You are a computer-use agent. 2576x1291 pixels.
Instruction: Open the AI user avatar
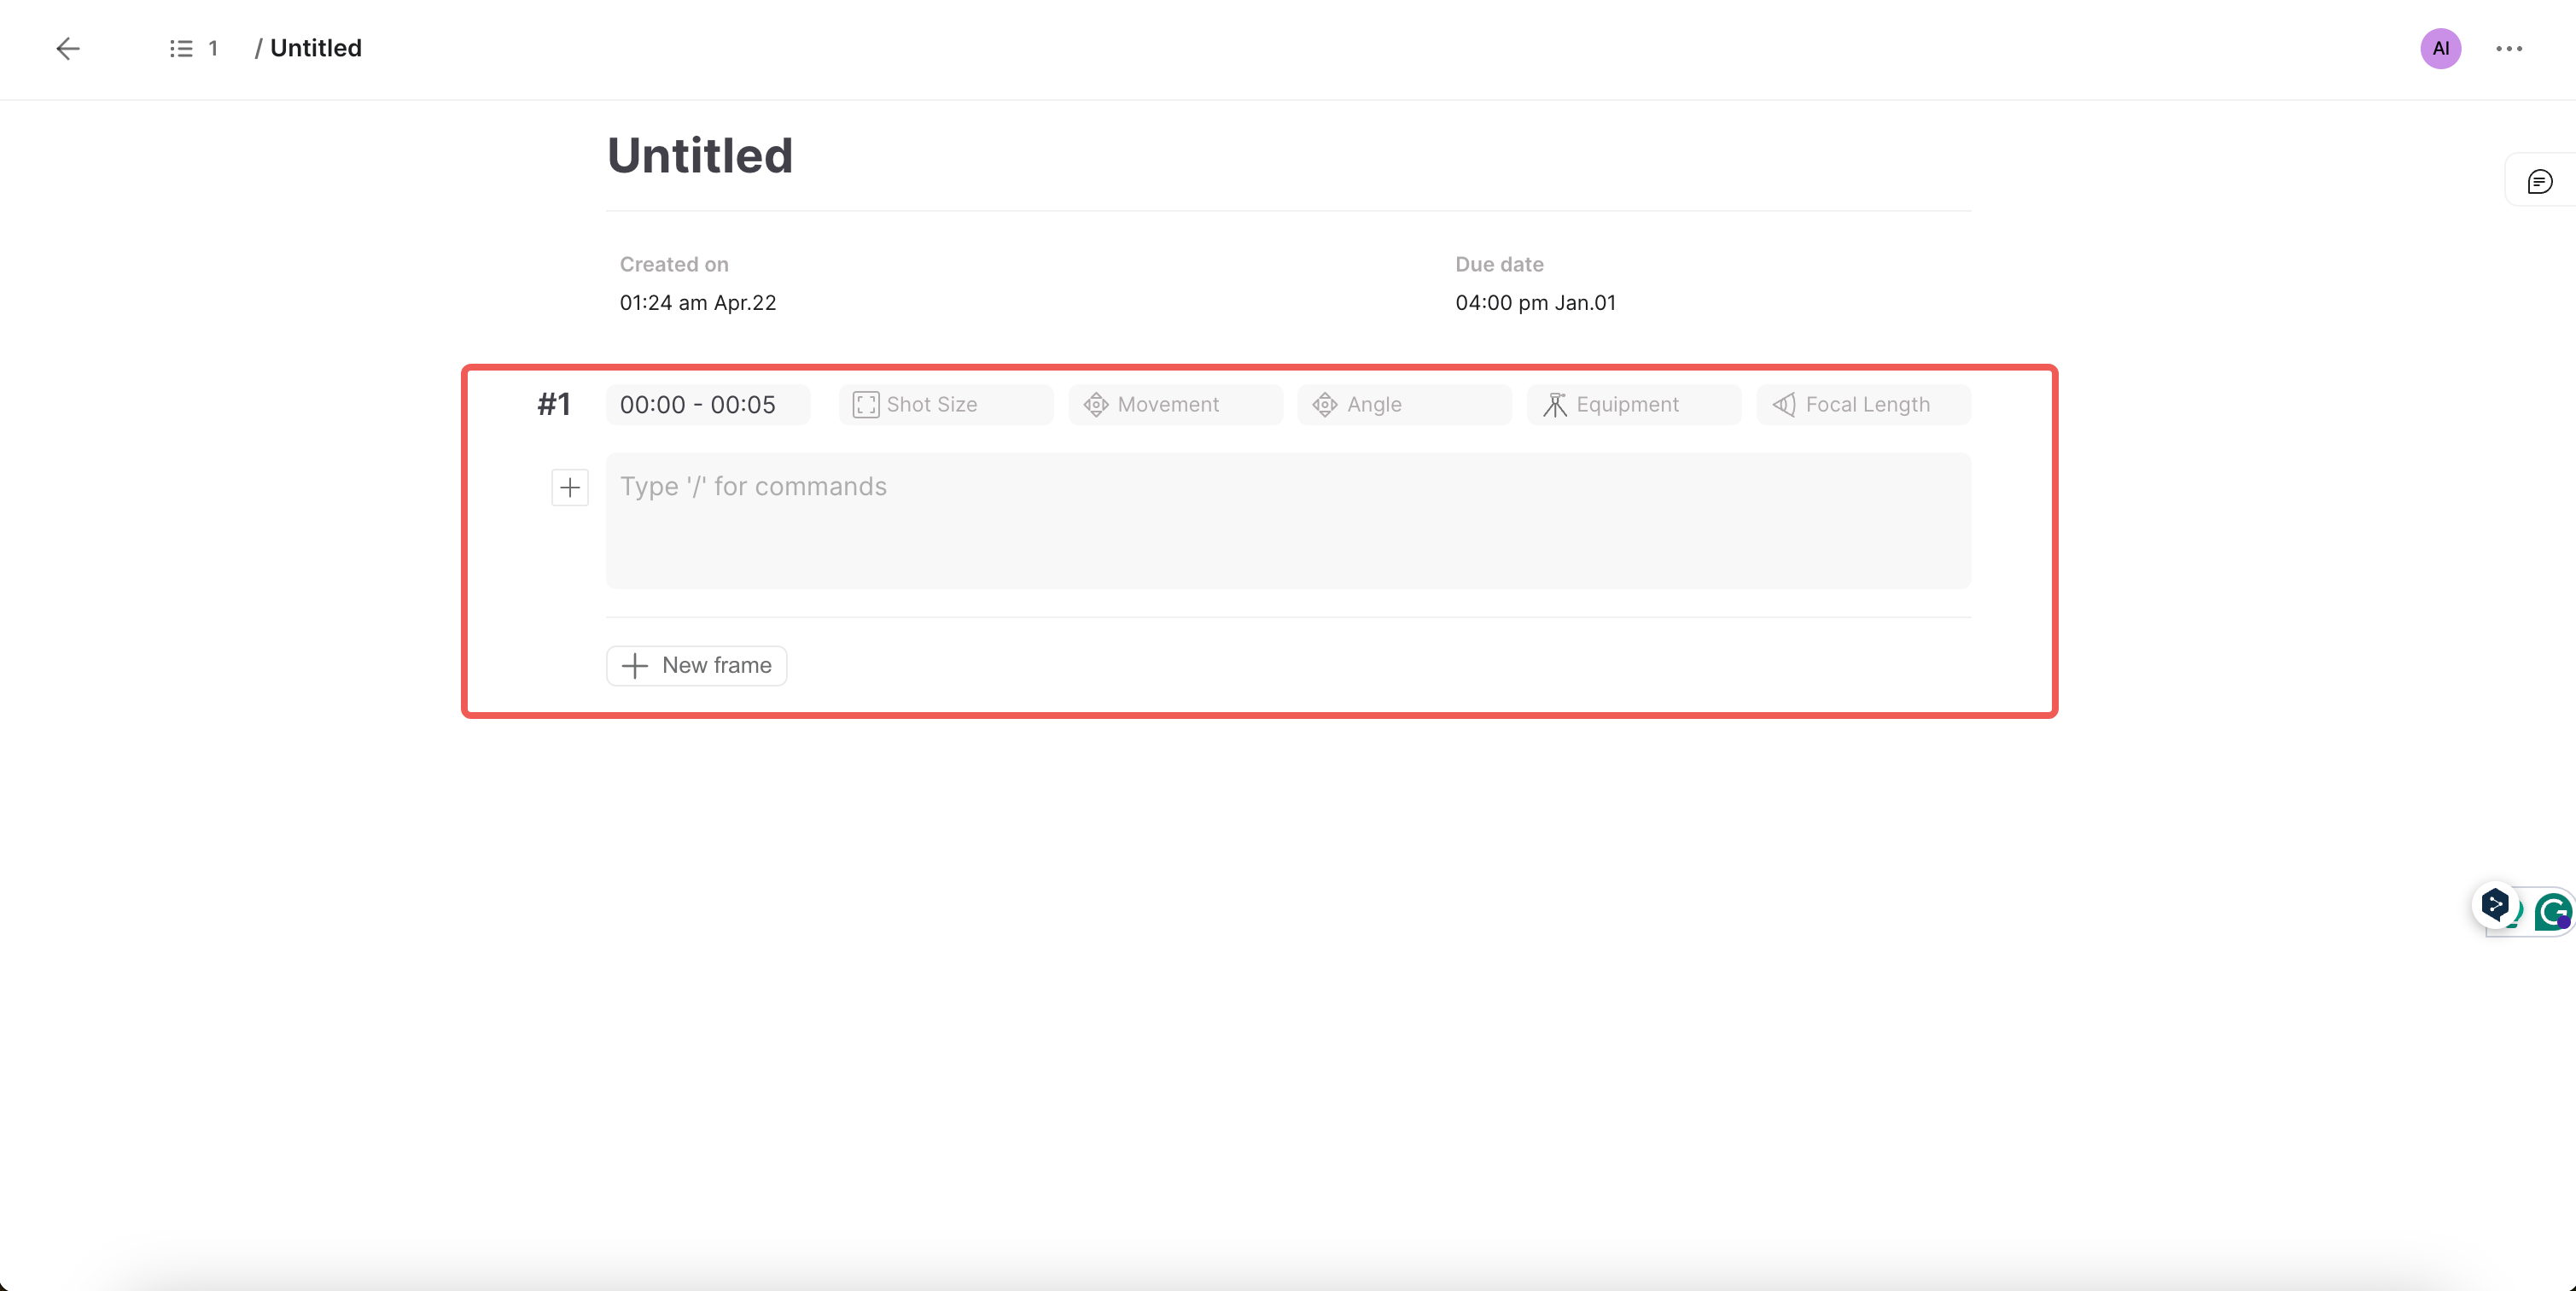[2440, 48]
